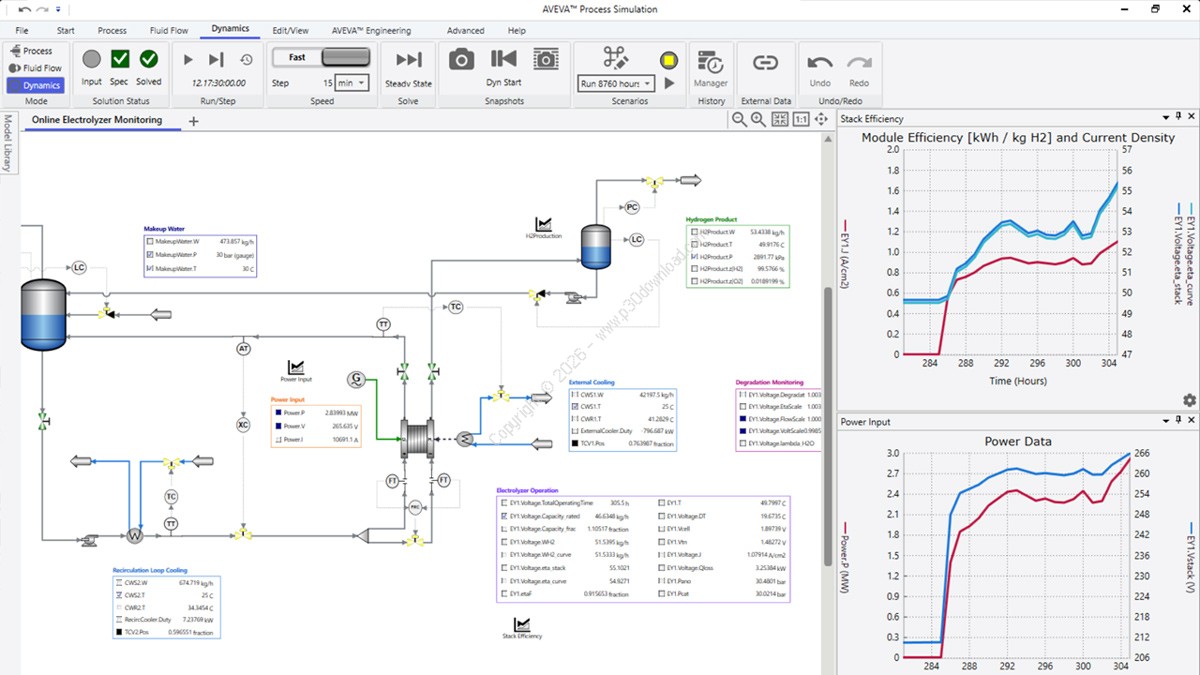Run the selected scenario play arrow
Screen dimensions: 1200x675
670,84
